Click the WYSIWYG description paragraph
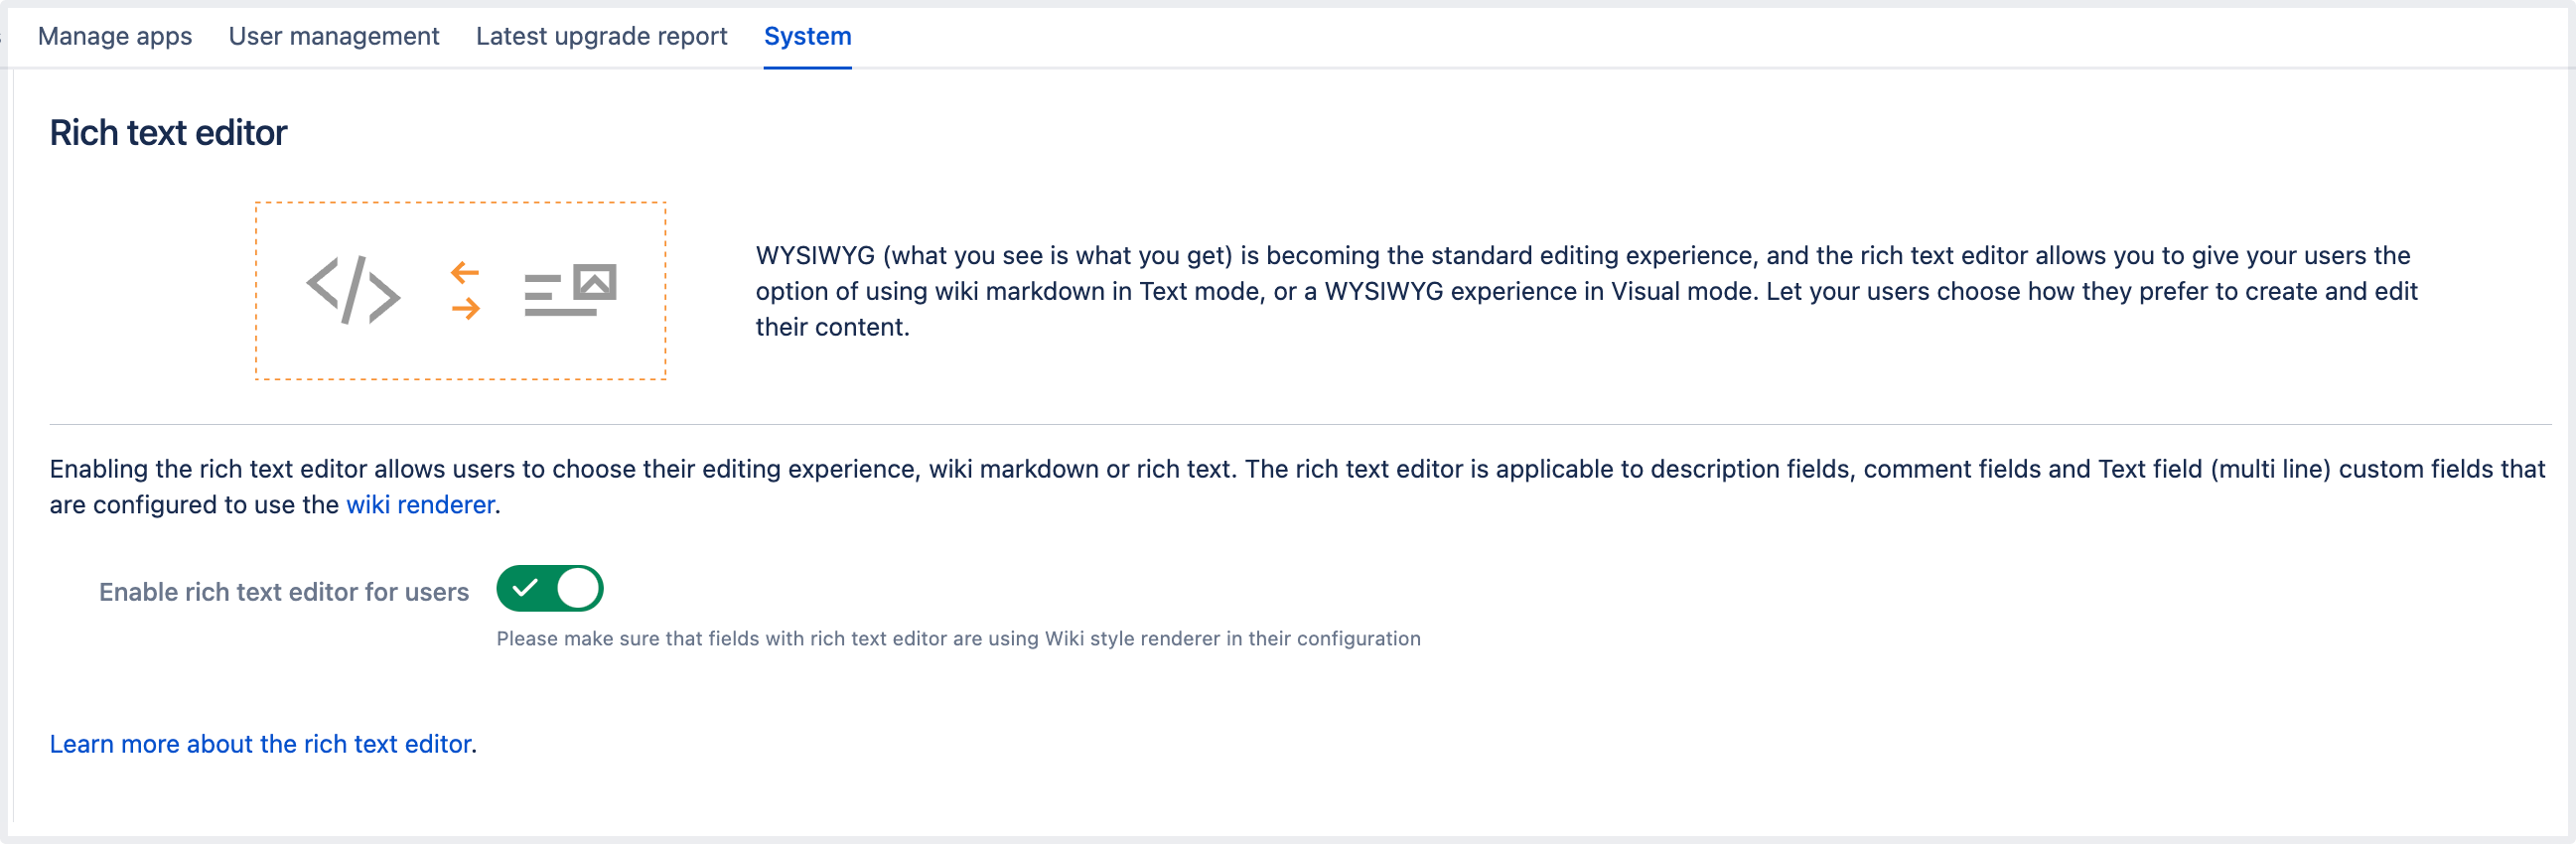Viewport: 2576px width, 844px height. (x=1585, y=291)
